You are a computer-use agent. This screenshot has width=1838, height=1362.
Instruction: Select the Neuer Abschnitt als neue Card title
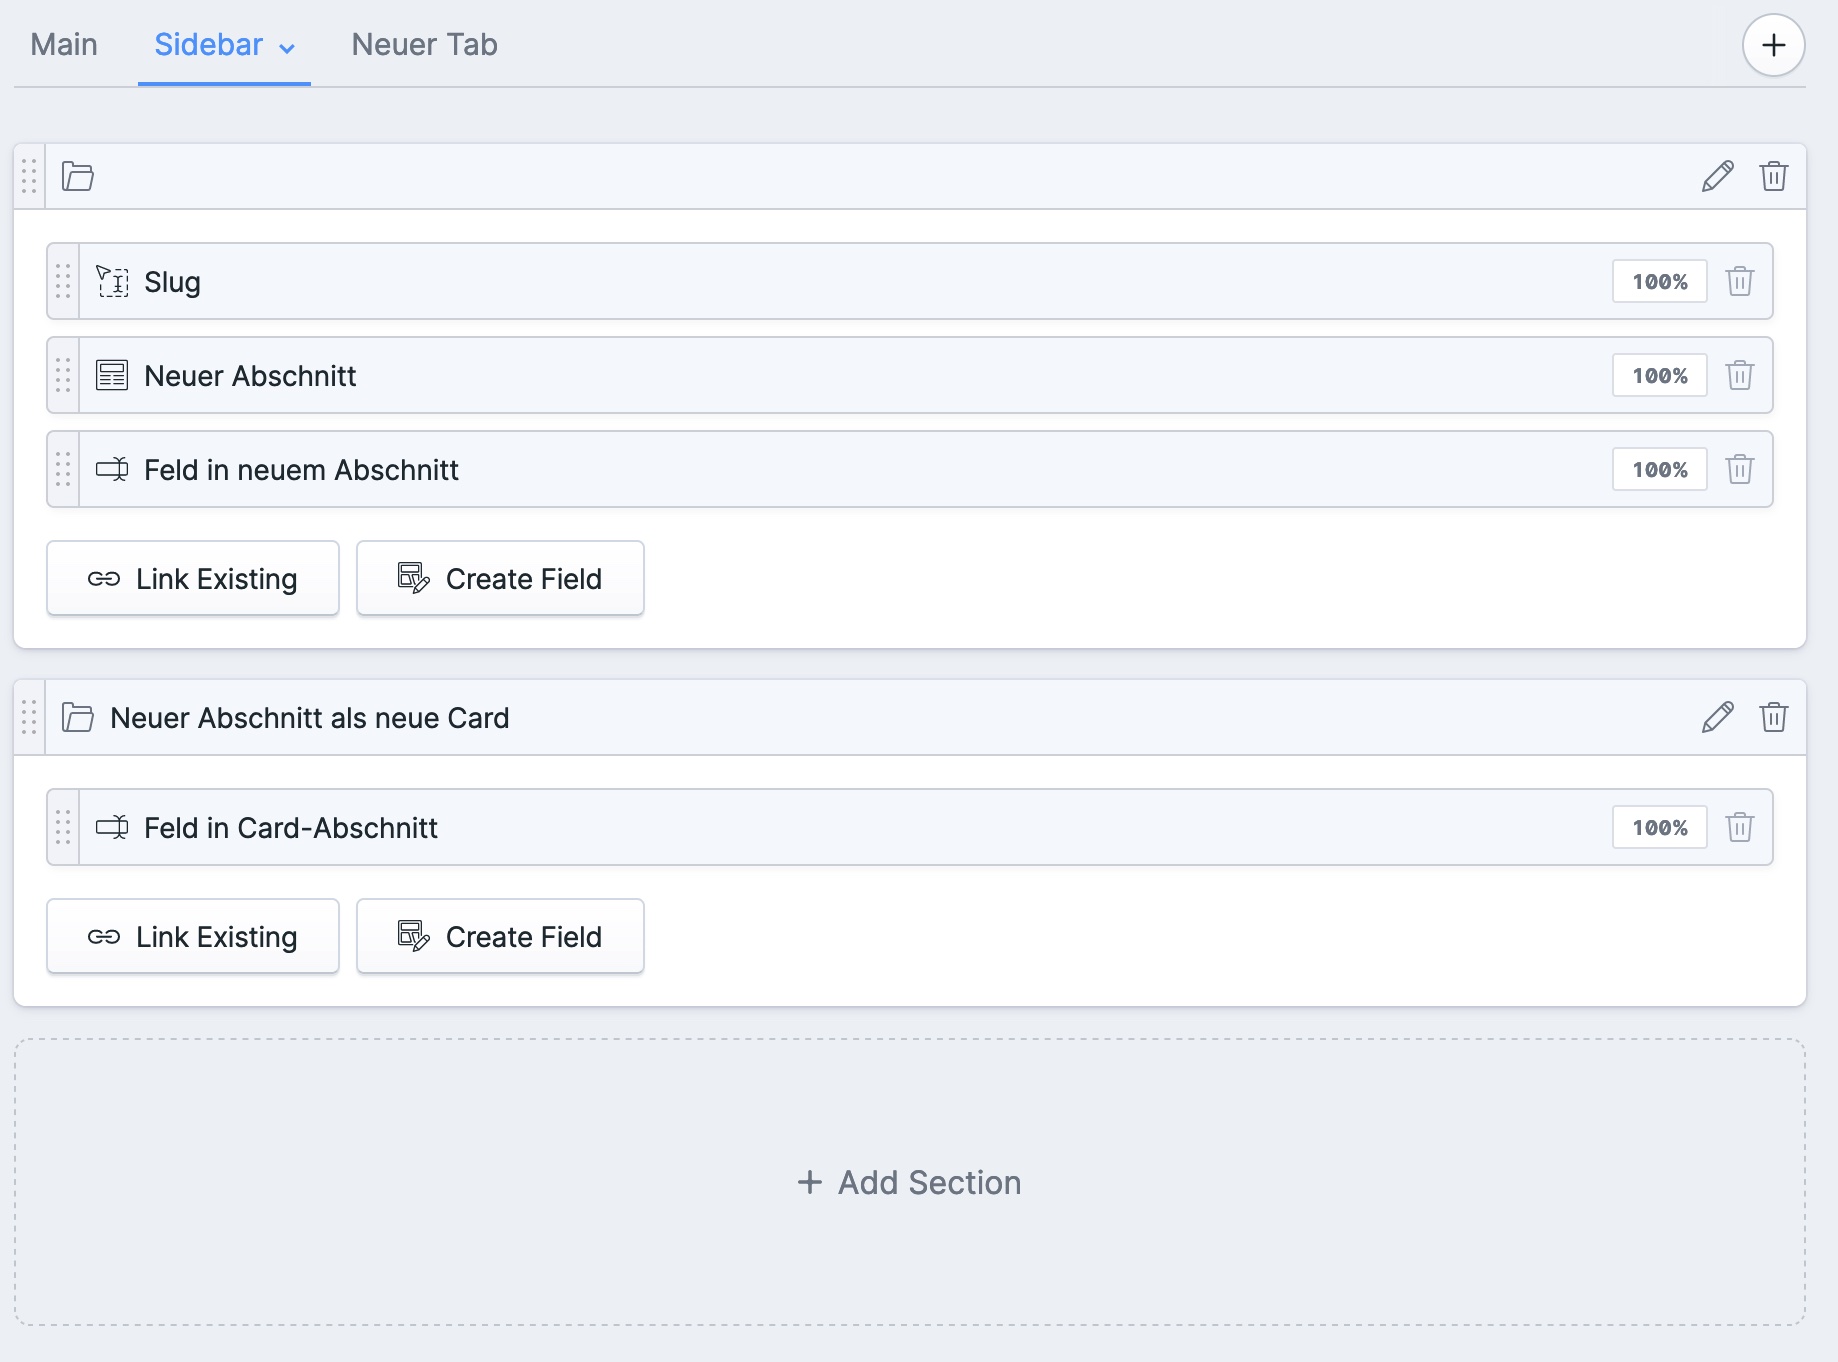coord(310,717)
